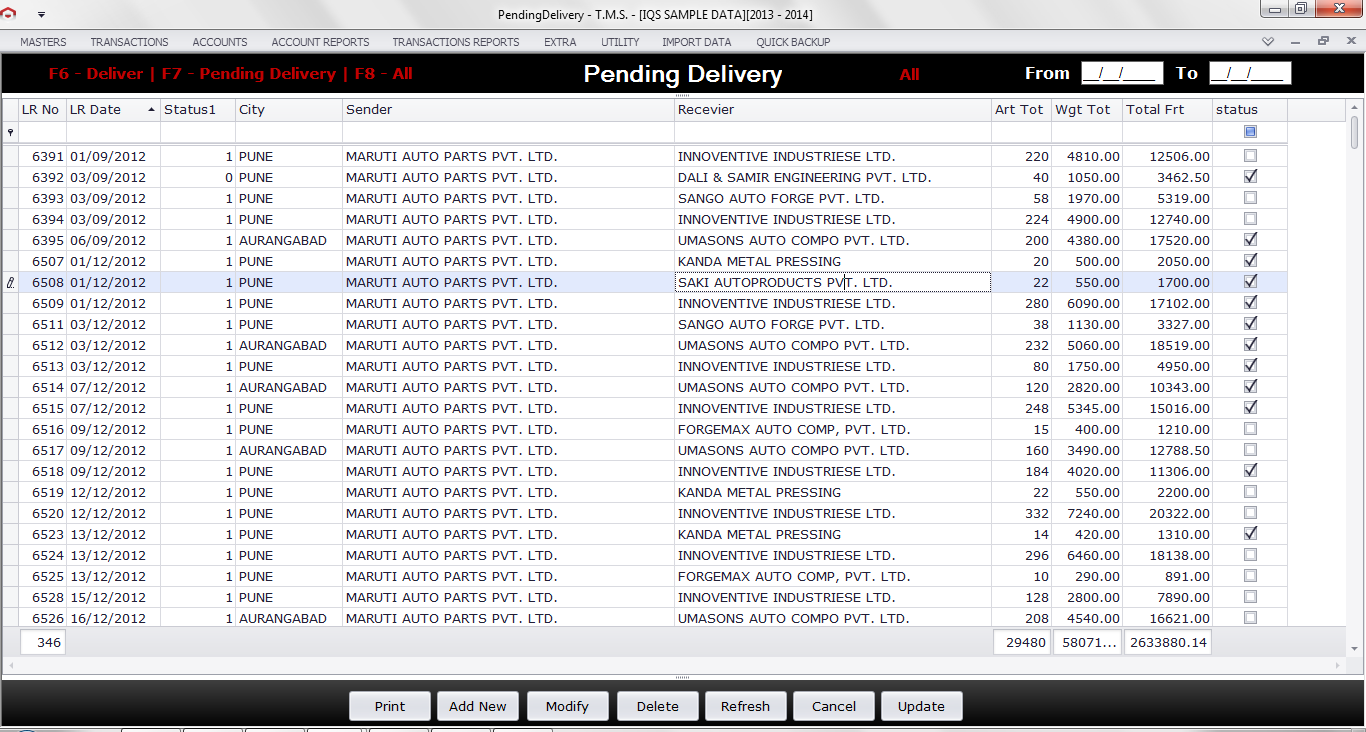The width and height of the screenshot is (1366, 732).
Task: Sort by the City column header
Action: pyautogui.click(x=289, y=110)
